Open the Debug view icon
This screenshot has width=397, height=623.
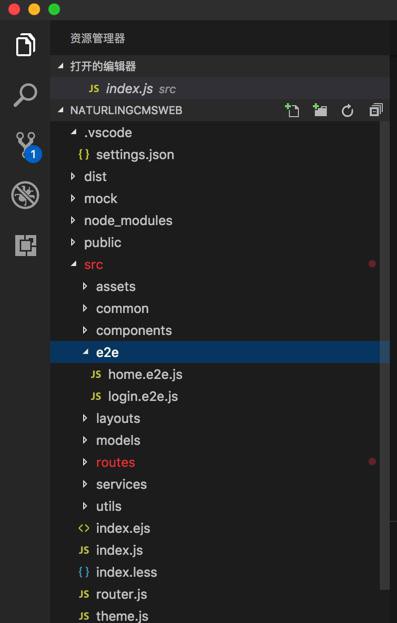tap(25, 195)
